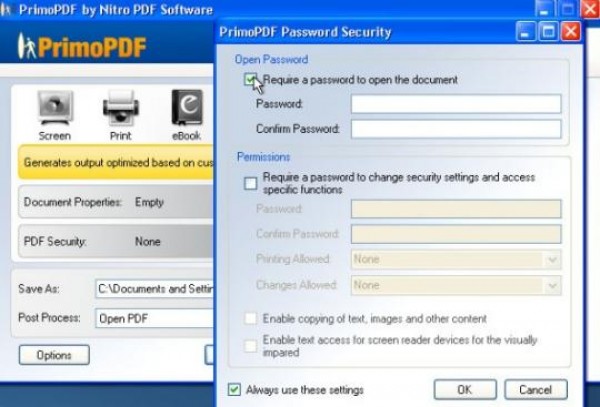Screen dimensions: 600x407
Task: Click the Cancel button
Action: click(x=536, y=390)
